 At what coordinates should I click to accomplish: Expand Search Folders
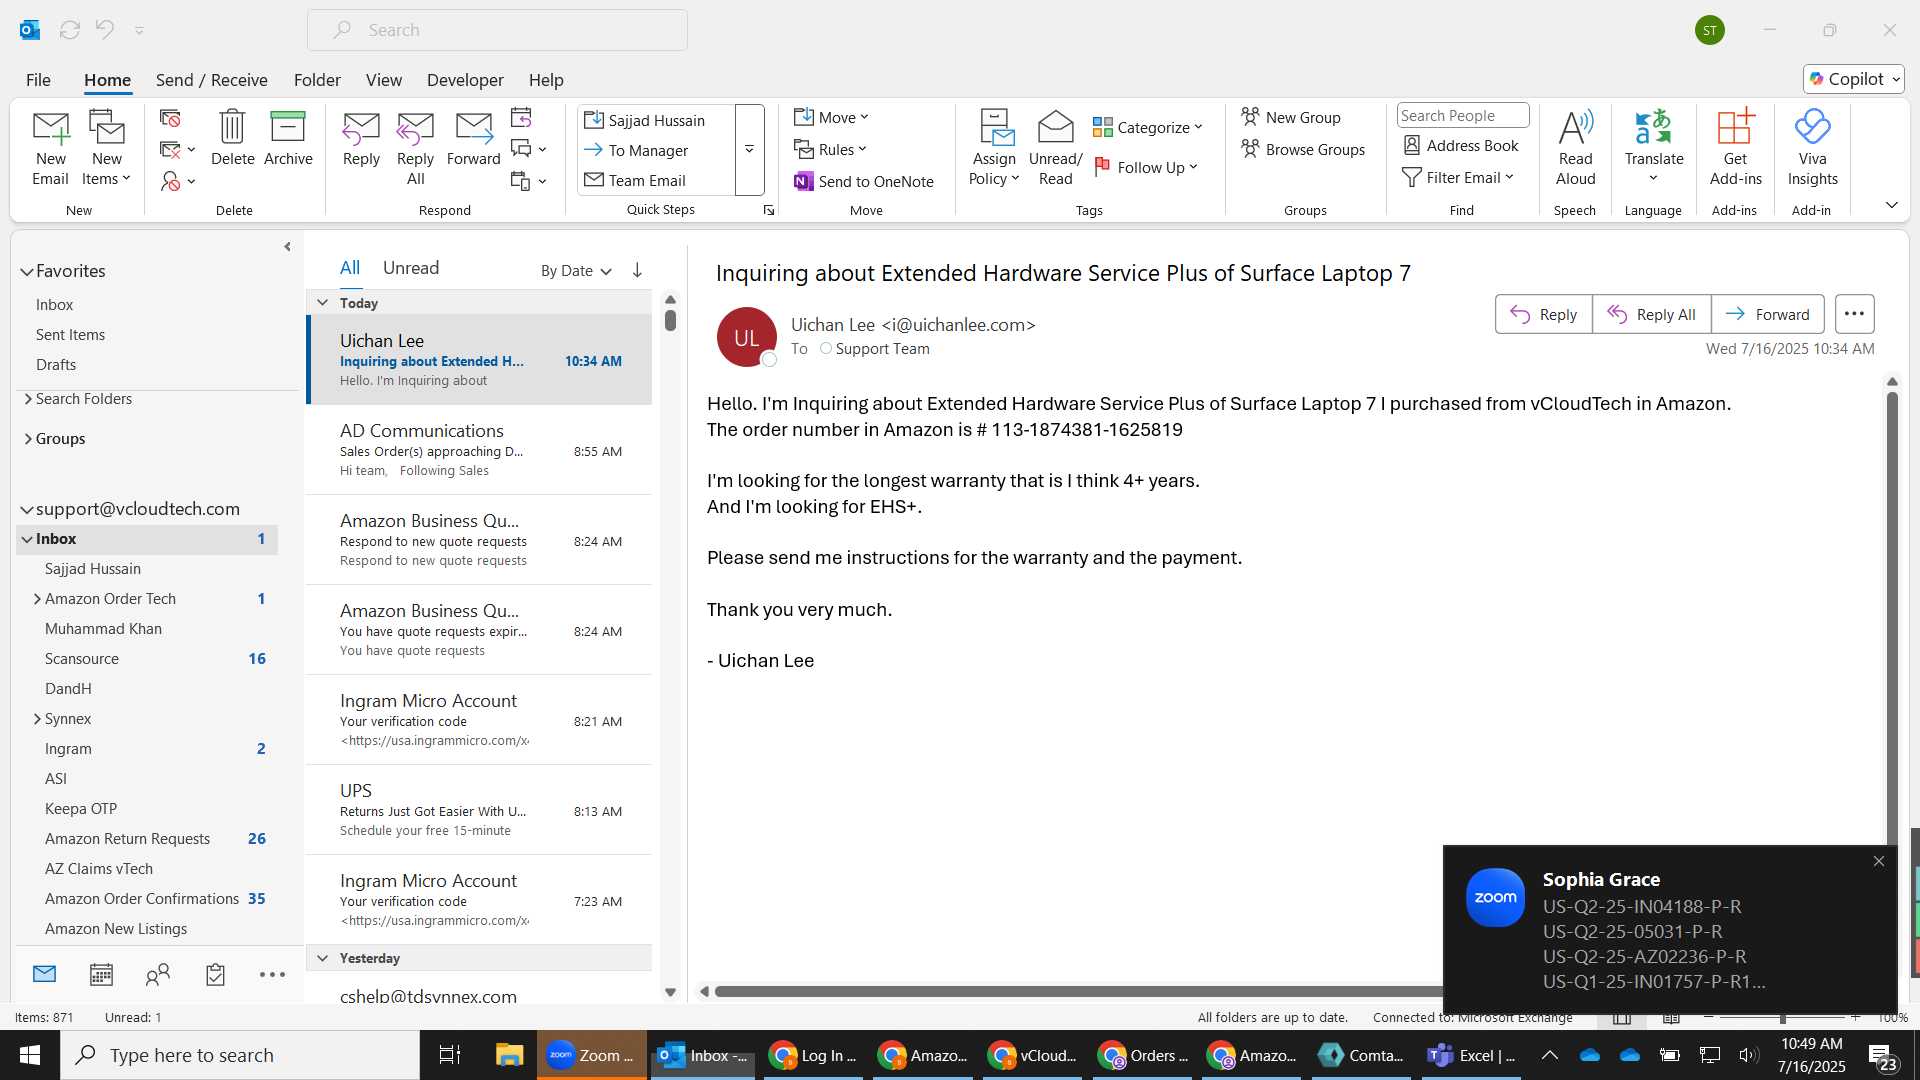point(28,398)
